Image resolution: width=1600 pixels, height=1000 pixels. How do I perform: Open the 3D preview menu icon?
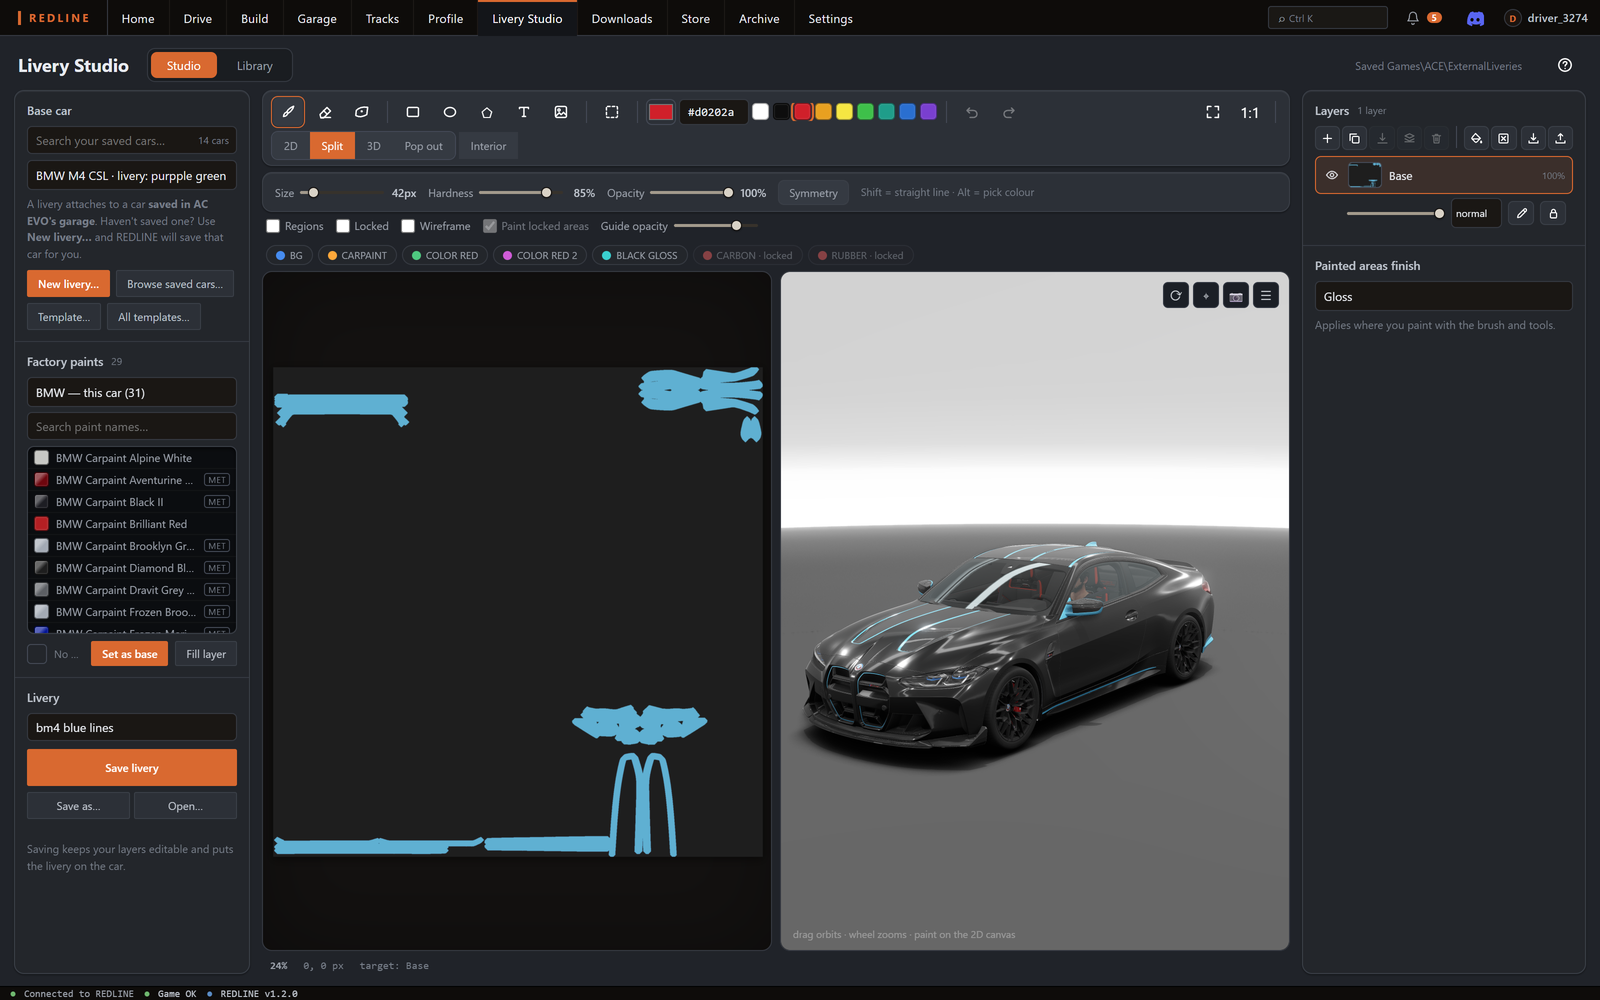1266,295
